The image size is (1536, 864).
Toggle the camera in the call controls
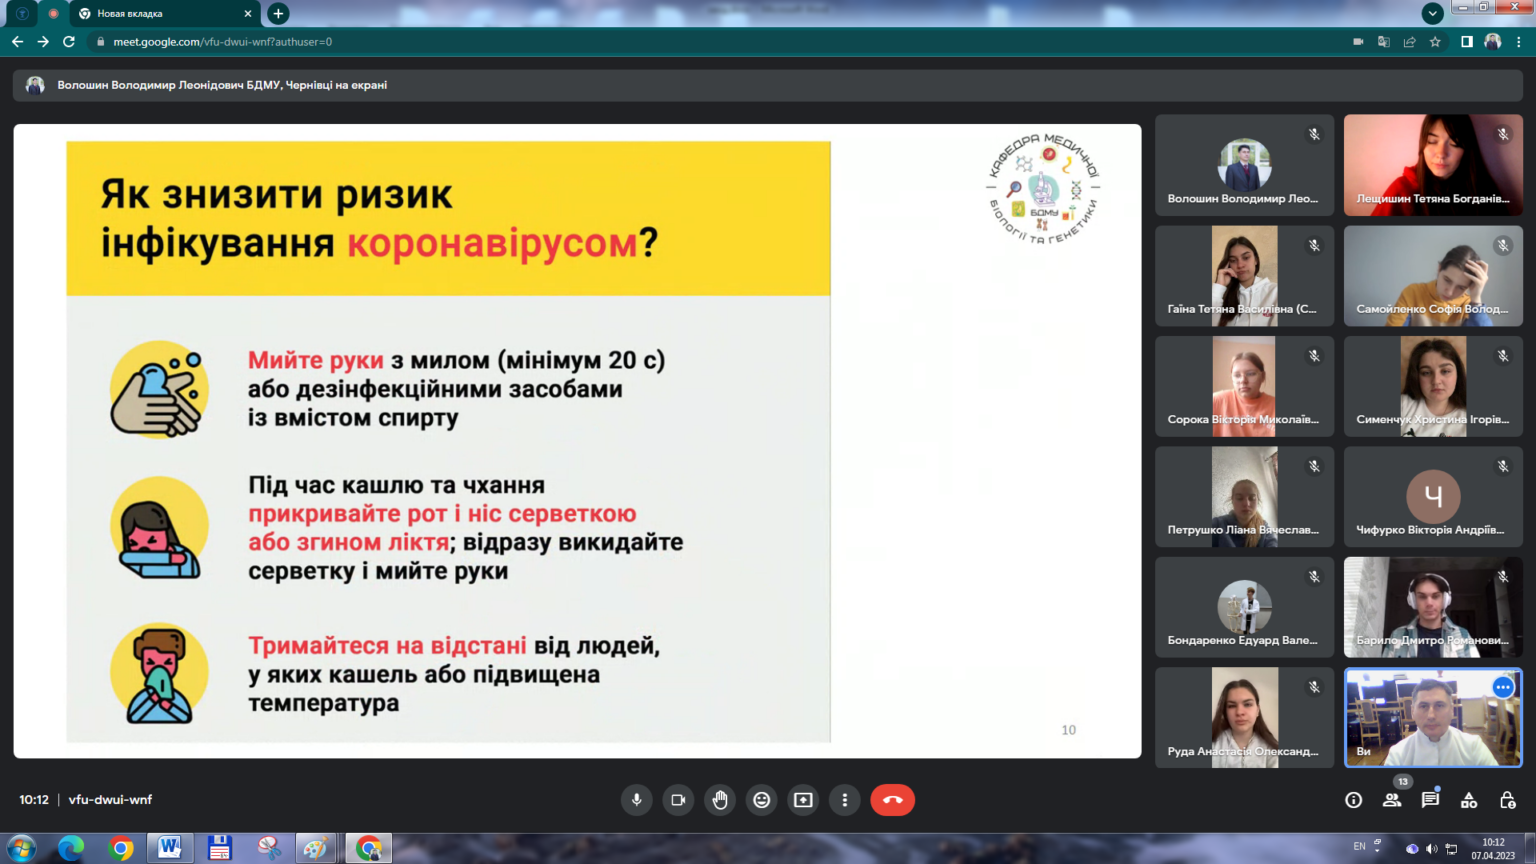click(x=678, y=800)
